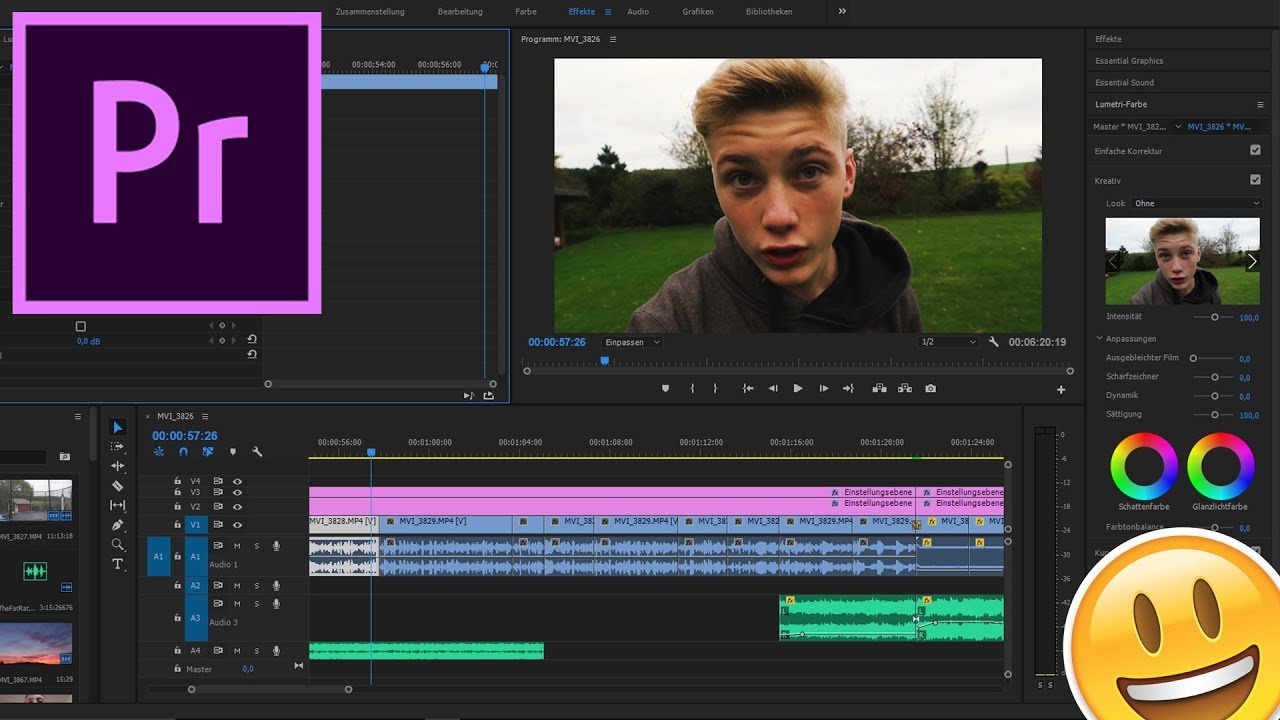1280x720 pixels.
Task: Open Einpassen zoom level dropdown
Action: [x=633, y=342]
